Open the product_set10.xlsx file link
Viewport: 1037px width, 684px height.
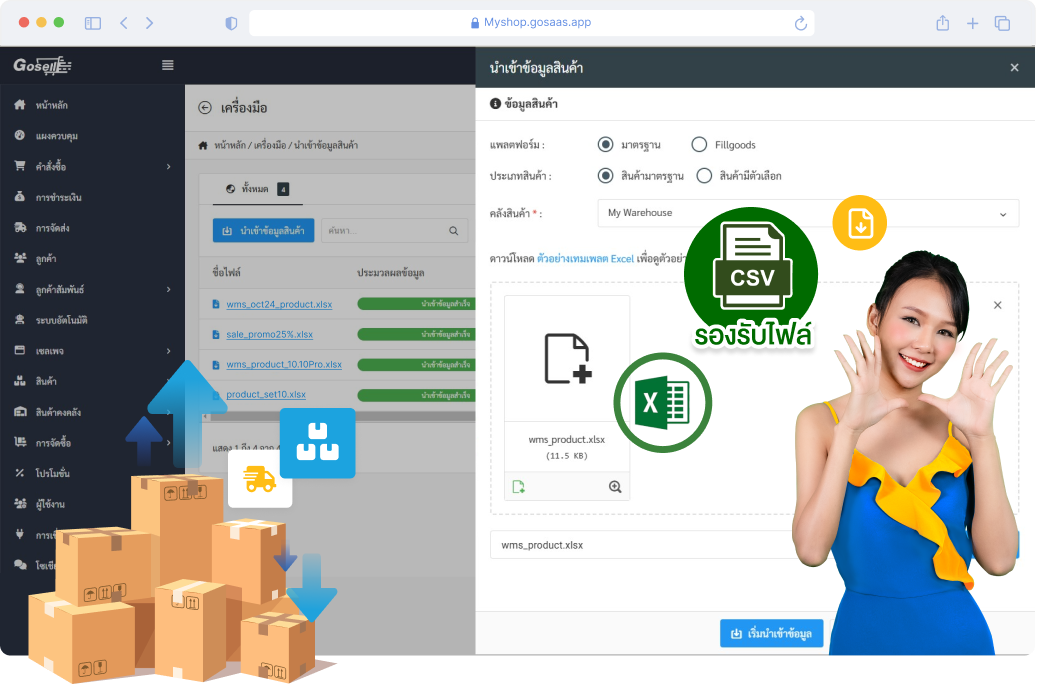click(266, 395)
